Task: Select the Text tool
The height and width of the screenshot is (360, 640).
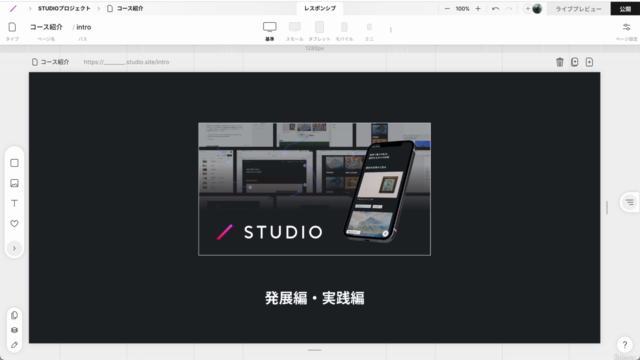Action: (x=14, y=203)
